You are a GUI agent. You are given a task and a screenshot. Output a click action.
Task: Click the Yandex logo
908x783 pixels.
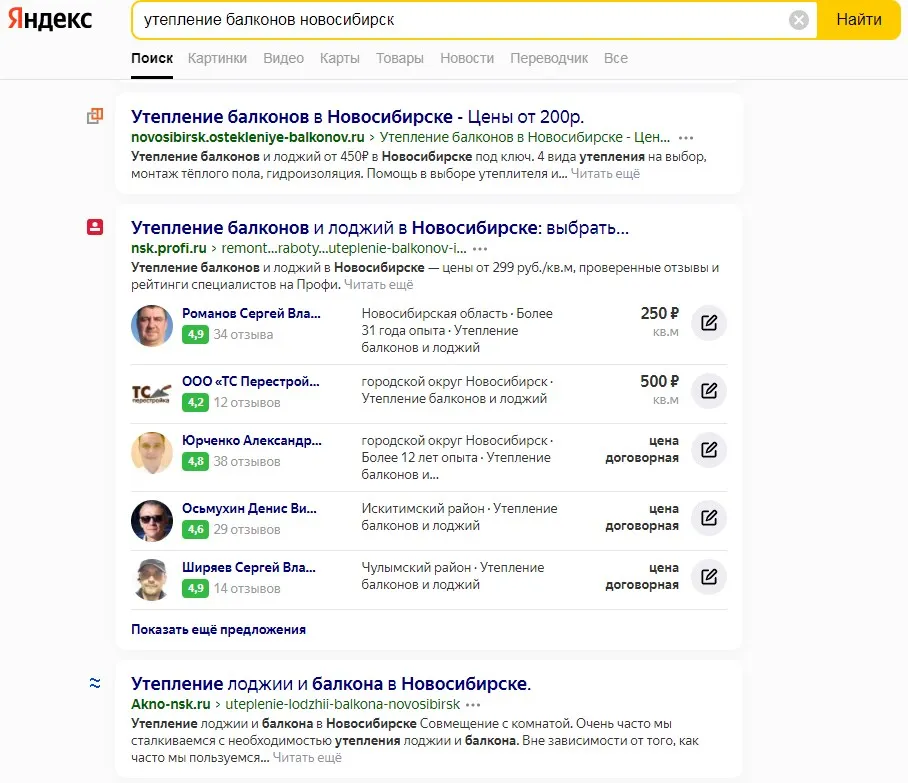point(50,19)
